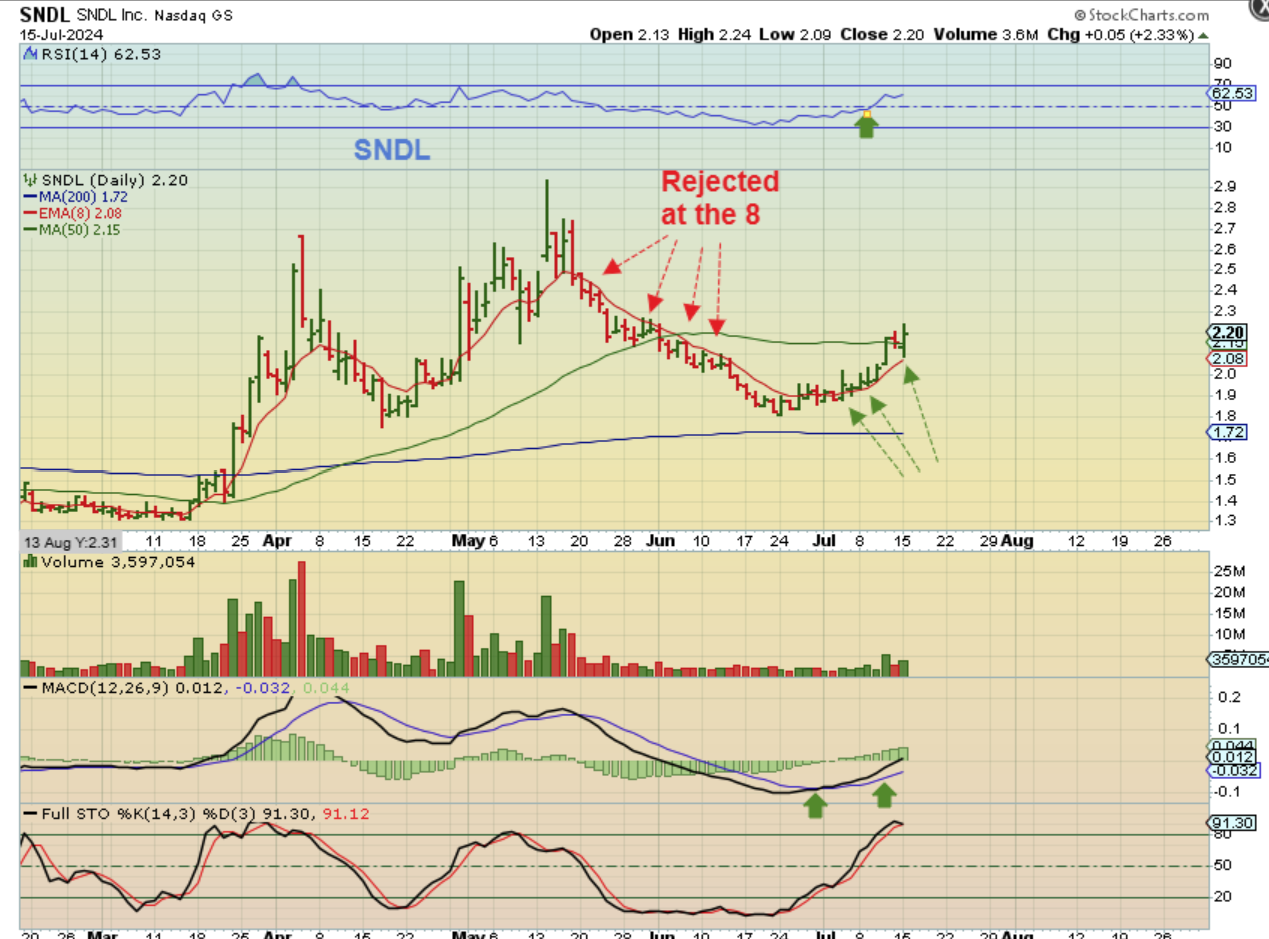The height and width of the screenshot is (939, 1269).
Task: Click the bold SNDL ticker symbol in the header
Action: (45, 16)
